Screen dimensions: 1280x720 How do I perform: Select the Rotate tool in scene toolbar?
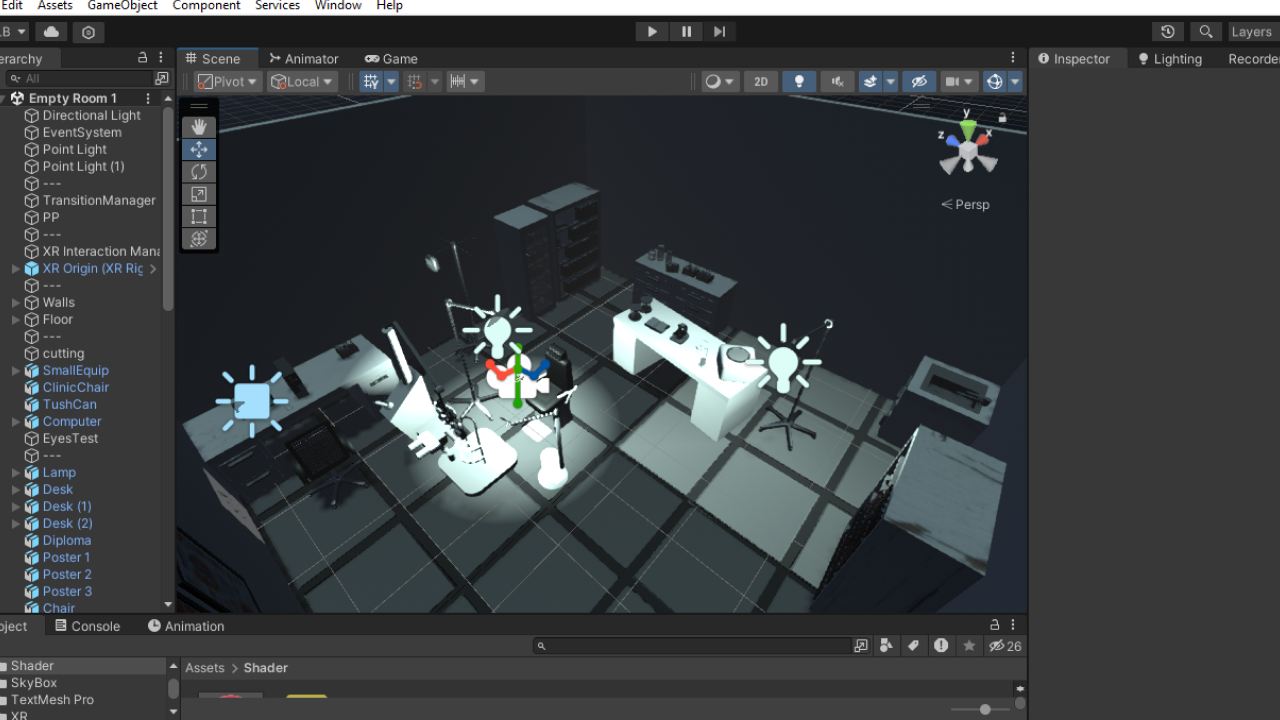199,172
